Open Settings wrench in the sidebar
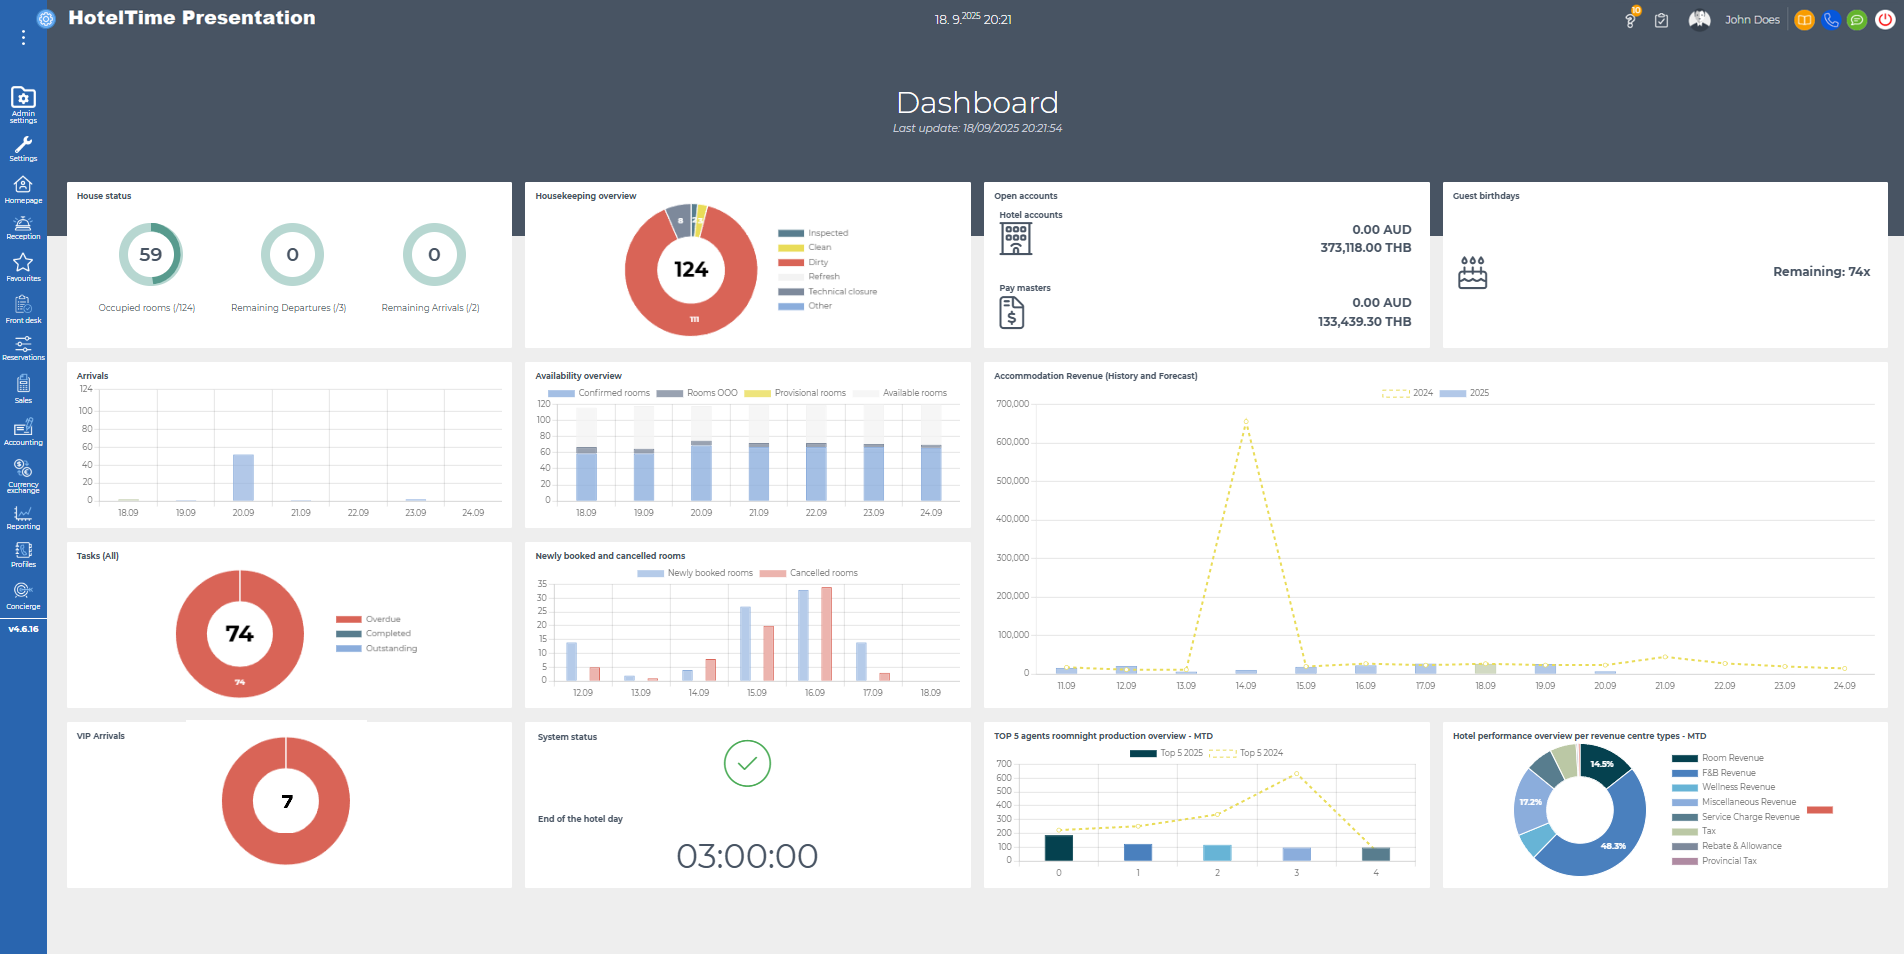The image size is (1904, 954). [x=23, y=149]
